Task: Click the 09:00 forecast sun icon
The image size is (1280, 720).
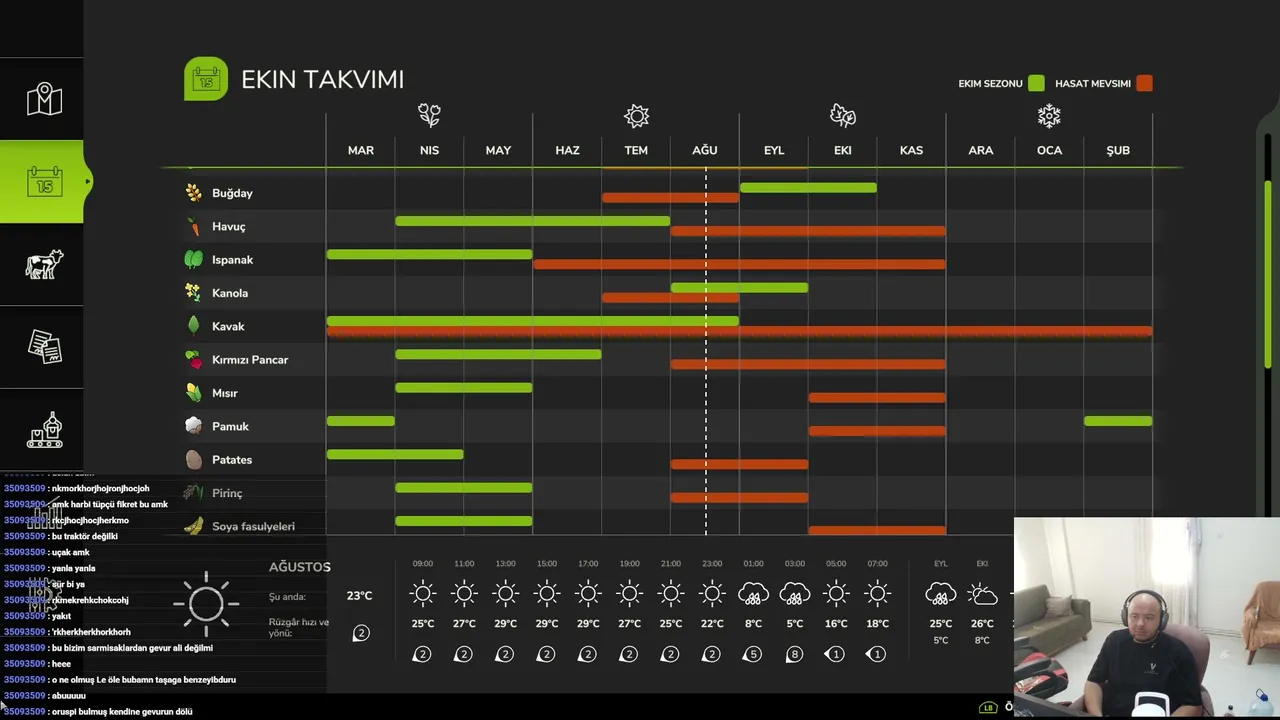Action: (423, 594)
